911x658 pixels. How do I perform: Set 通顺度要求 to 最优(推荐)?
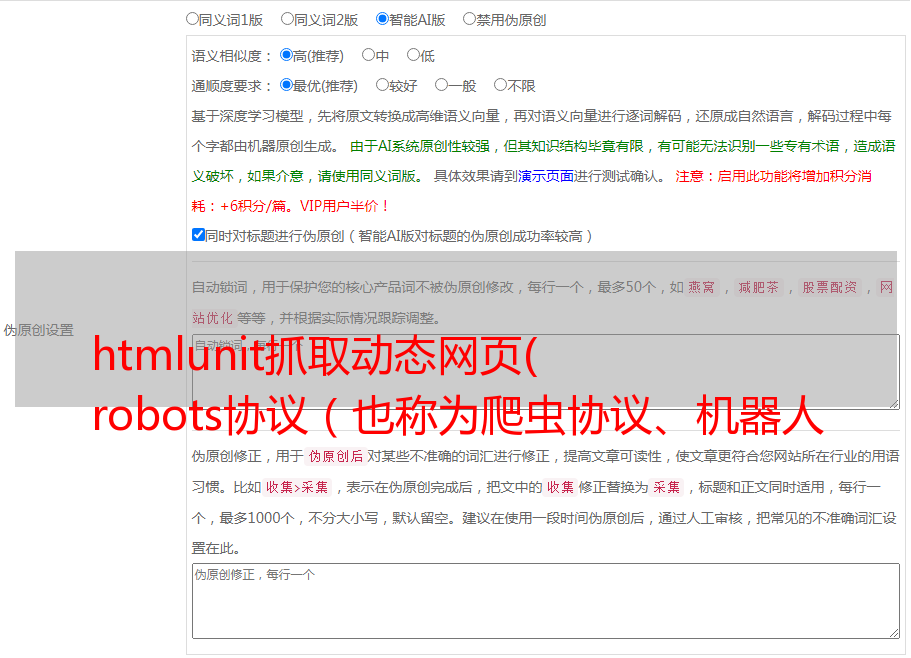[x=286, y=85]
